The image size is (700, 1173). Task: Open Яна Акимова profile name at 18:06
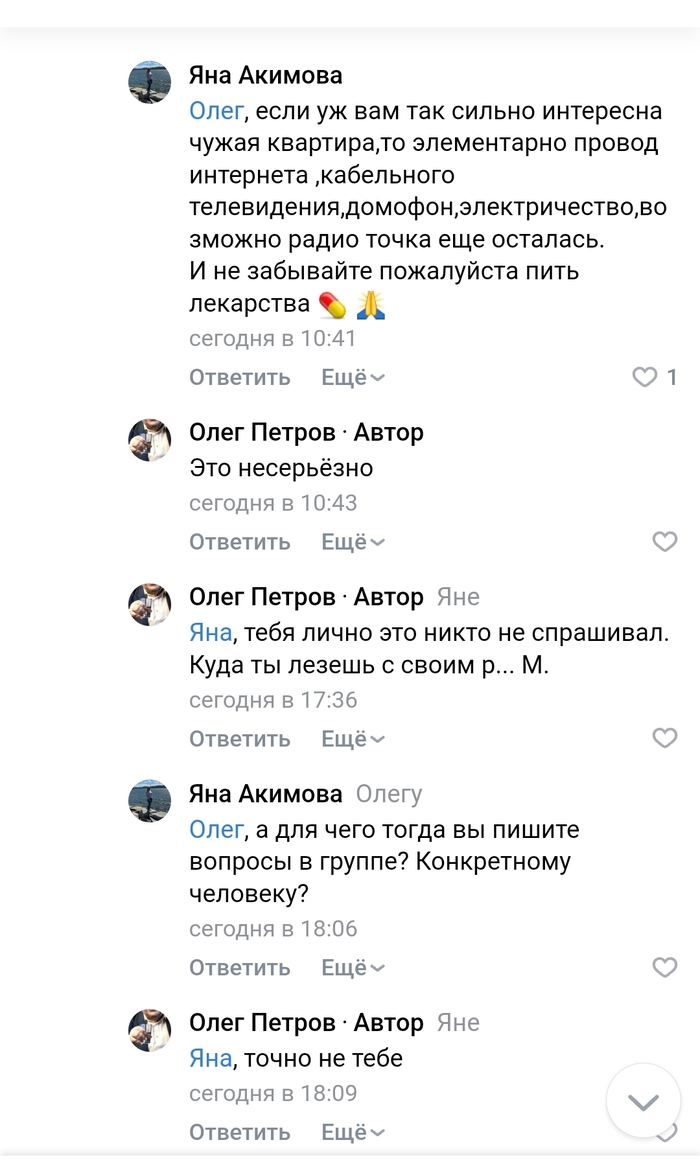pyautogui.click(x=266, y=794)
